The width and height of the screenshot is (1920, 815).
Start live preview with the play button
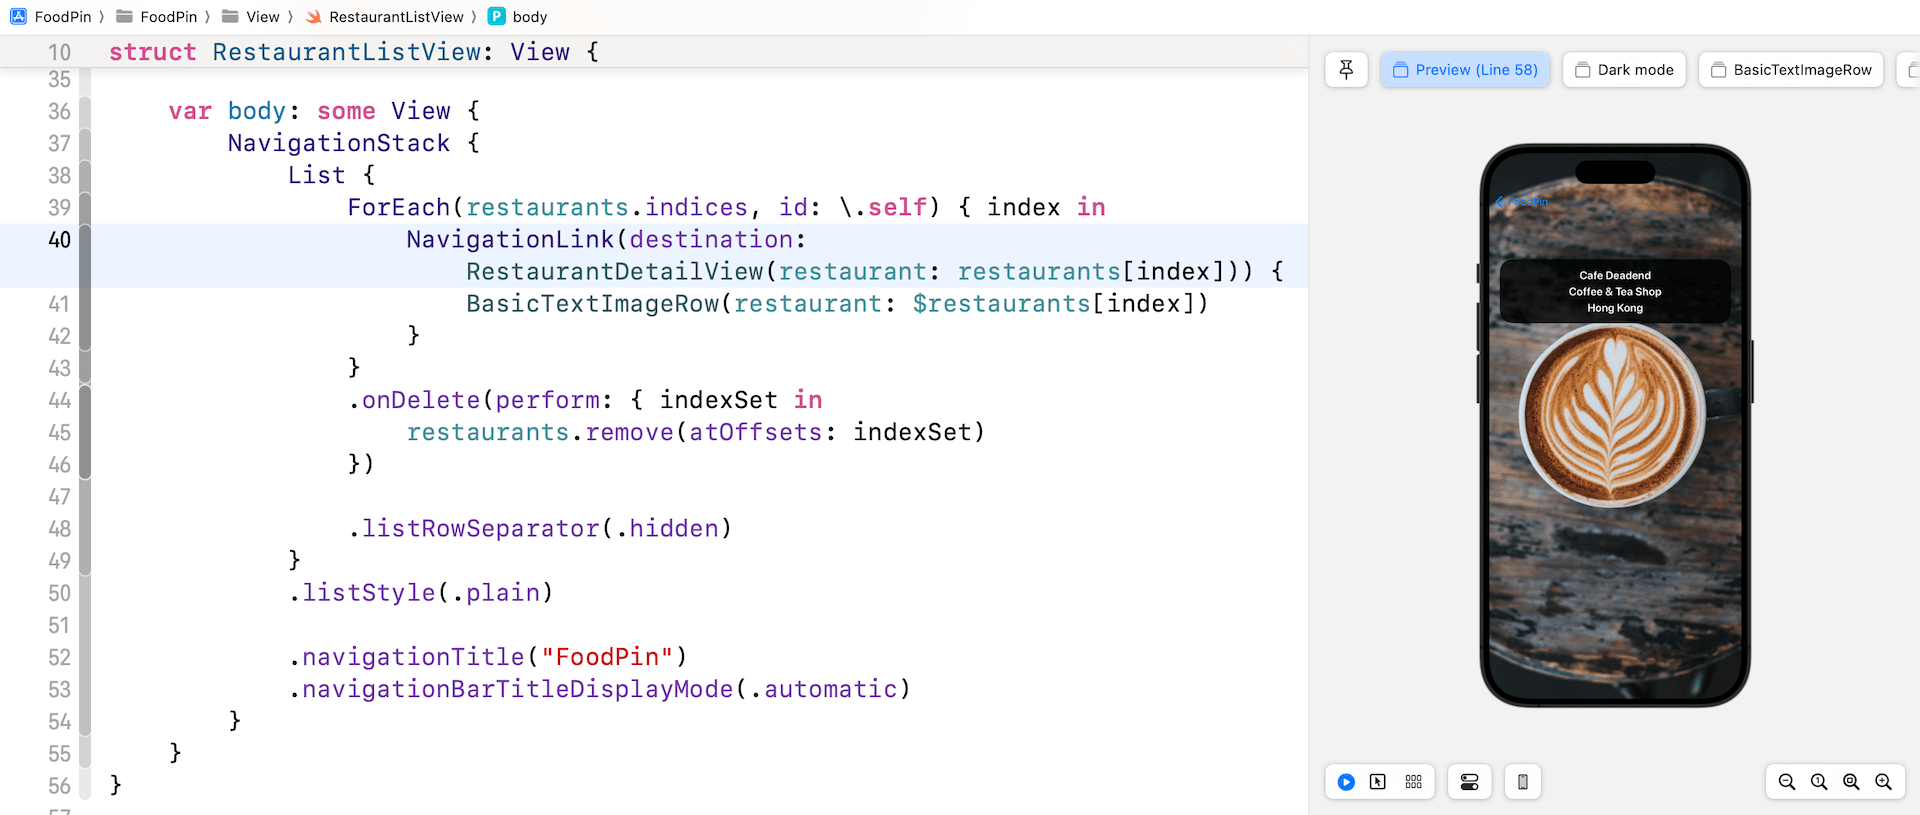click(x=1346, y=782)
